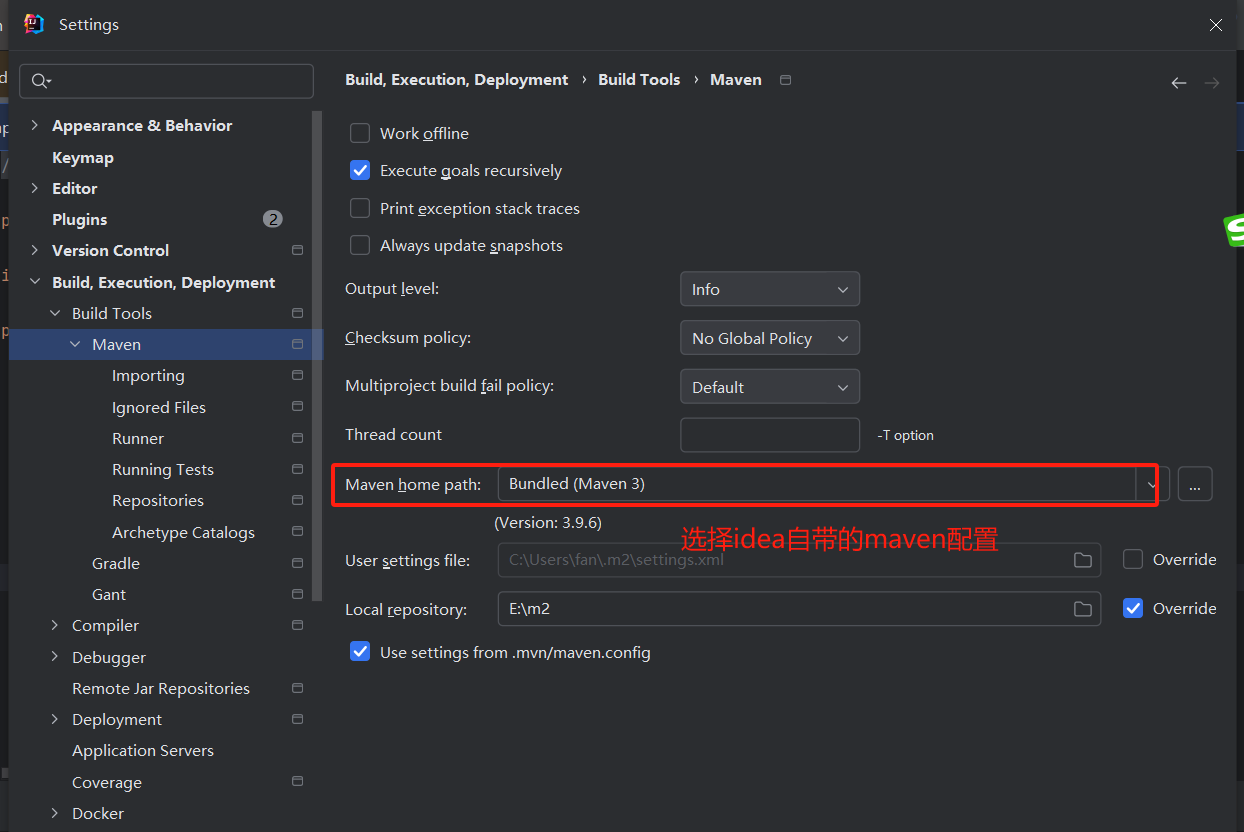Open Application Servers settings
Screen dimensions: 1244x832
143,750
